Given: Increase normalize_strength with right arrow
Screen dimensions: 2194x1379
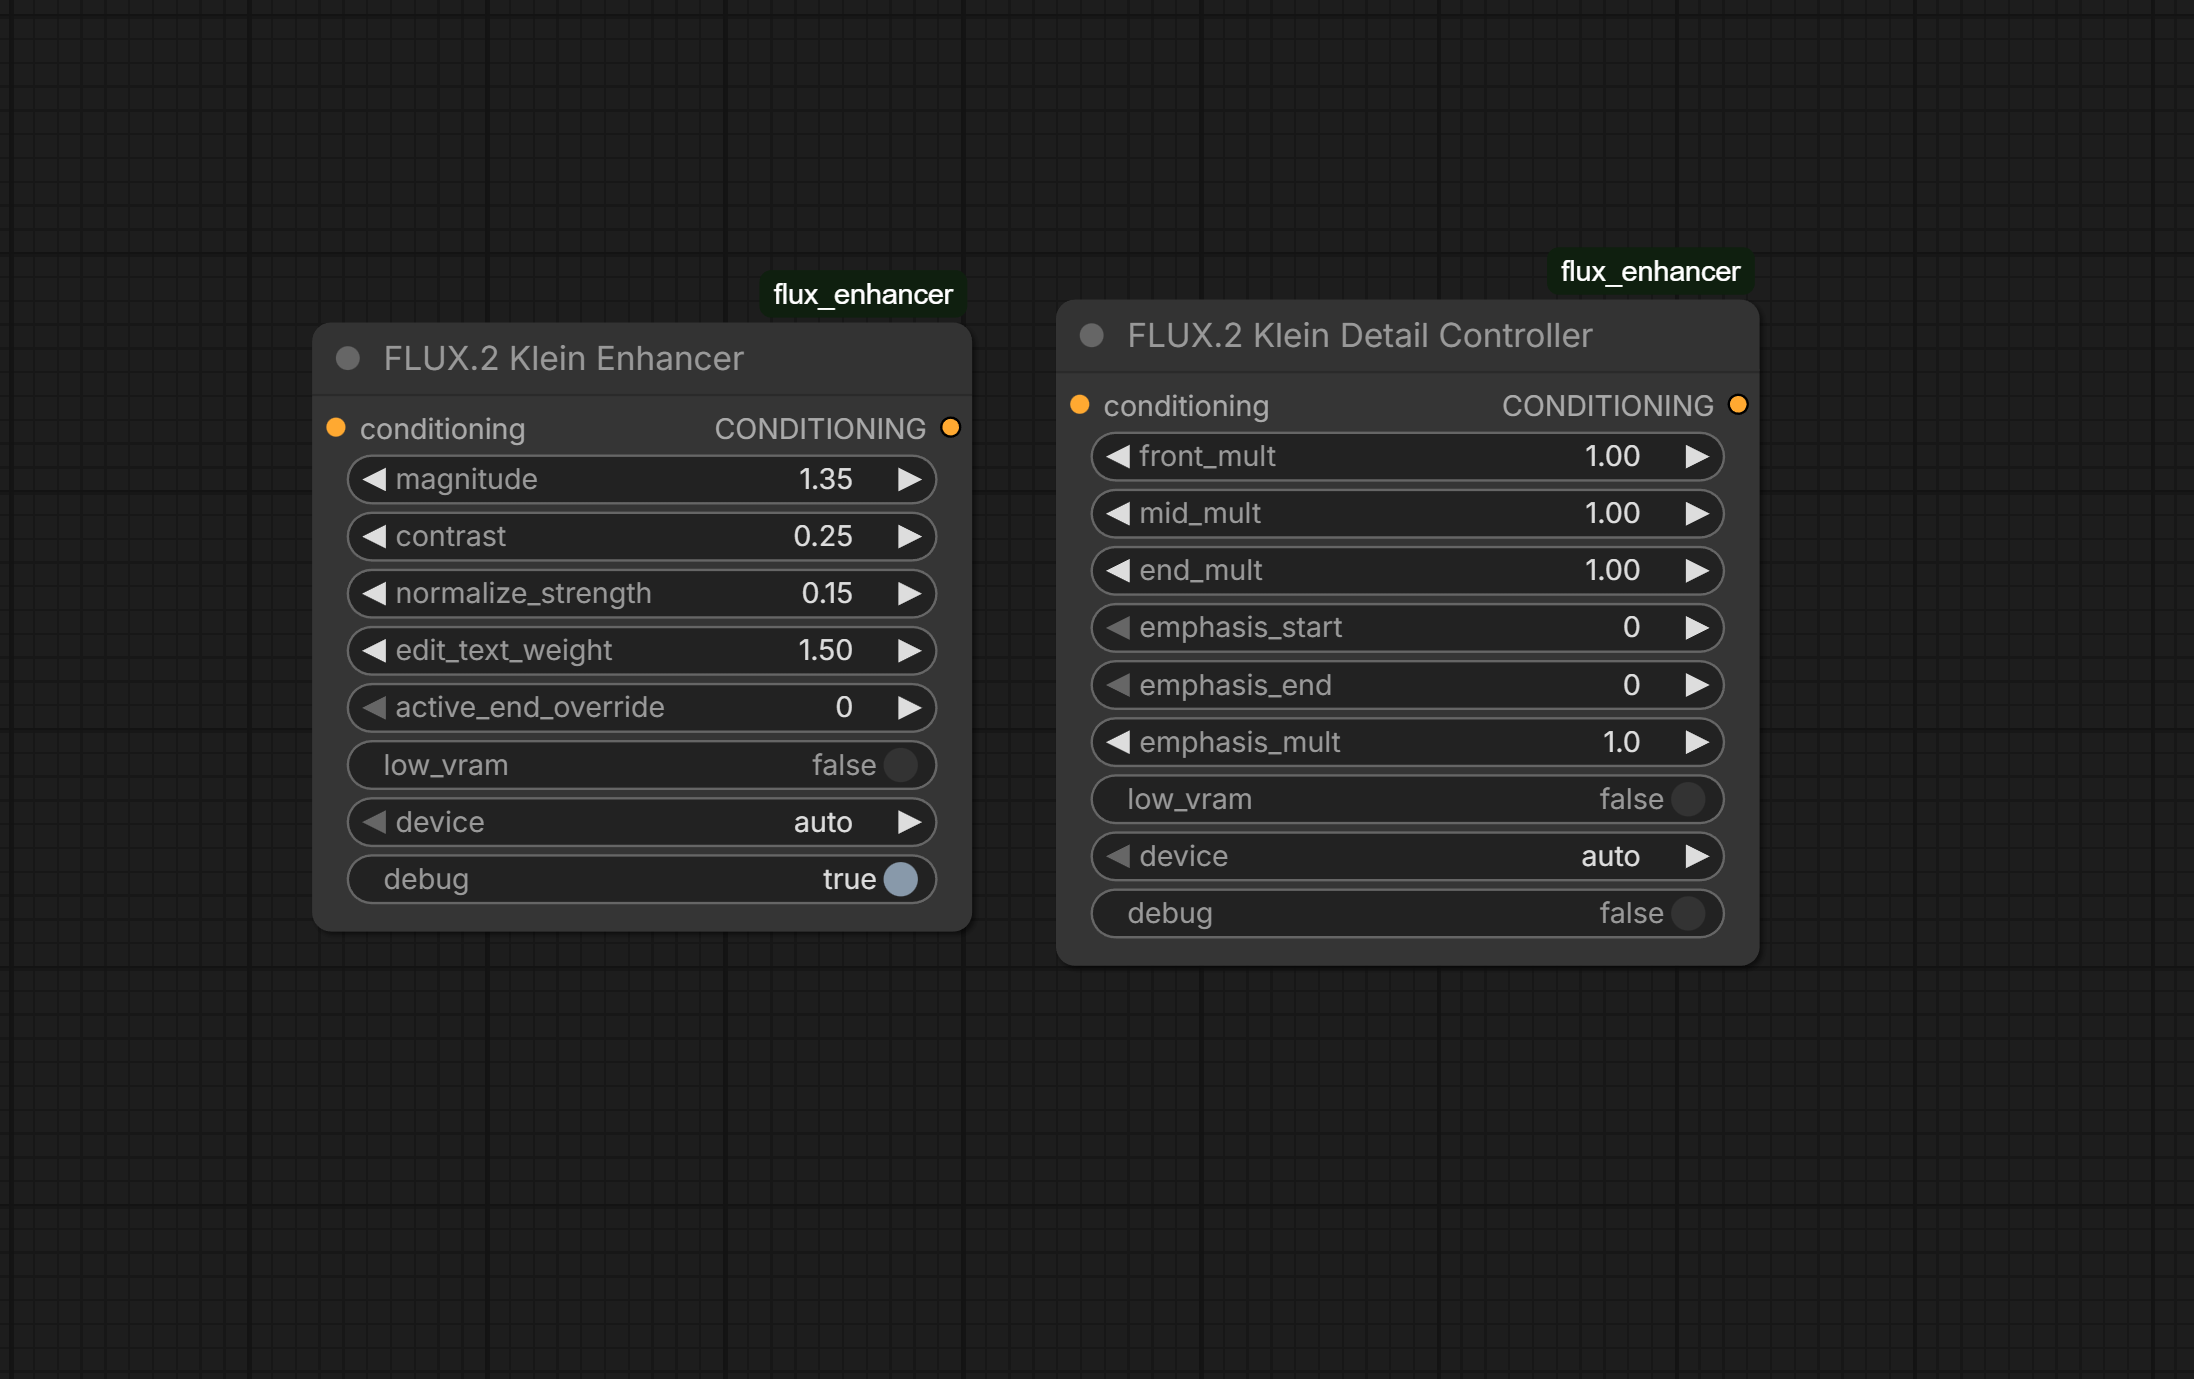Looking at the screenshot, I should 909,593.
